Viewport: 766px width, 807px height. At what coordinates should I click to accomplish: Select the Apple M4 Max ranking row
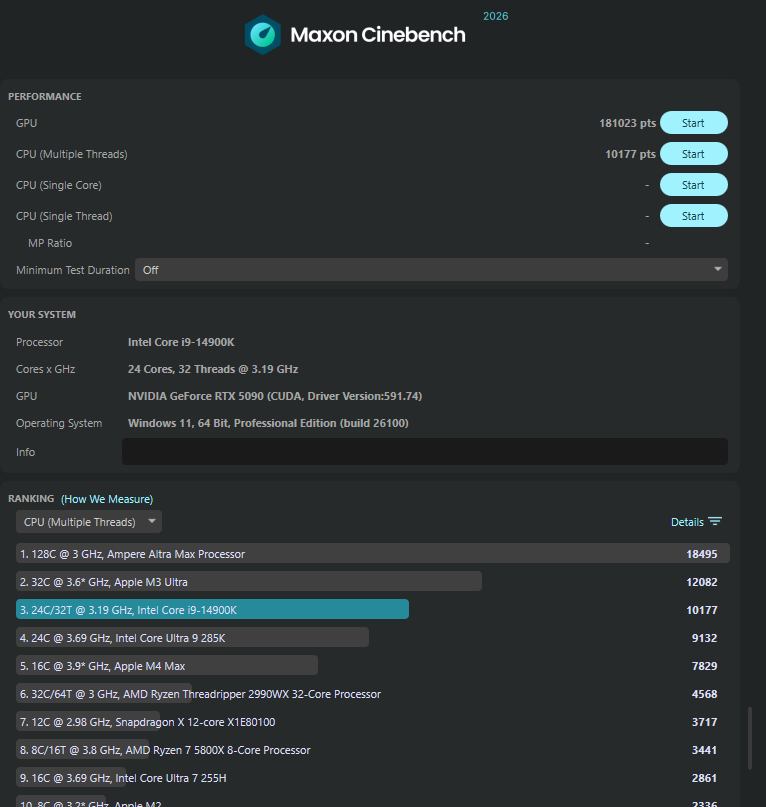[x=373, y=665]
